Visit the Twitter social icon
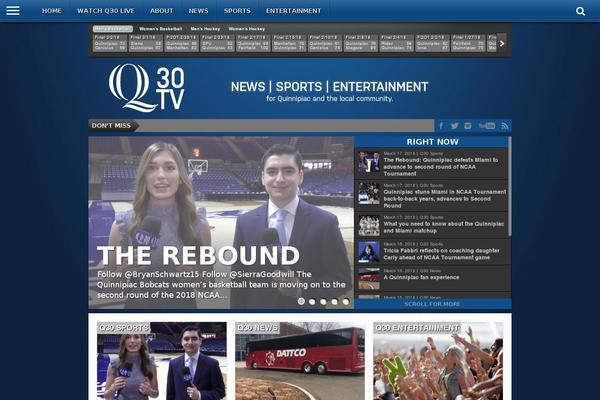600x400 pixels. click(x=454, y=126)
